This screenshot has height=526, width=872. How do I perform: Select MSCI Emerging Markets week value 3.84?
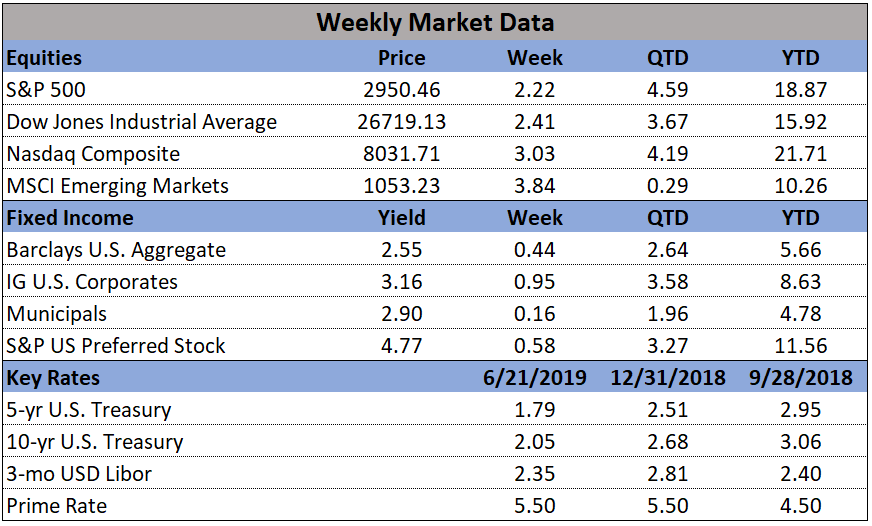tap(534, 186)
